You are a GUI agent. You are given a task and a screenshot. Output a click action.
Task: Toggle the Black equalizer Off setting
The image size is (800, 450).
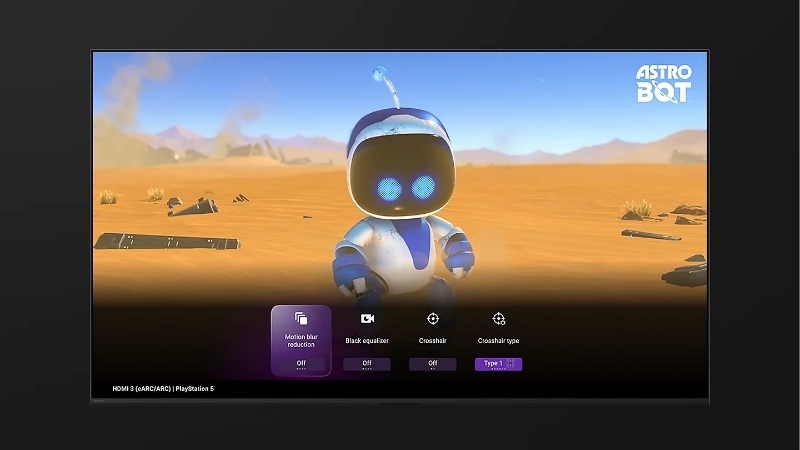pos(367,362)
